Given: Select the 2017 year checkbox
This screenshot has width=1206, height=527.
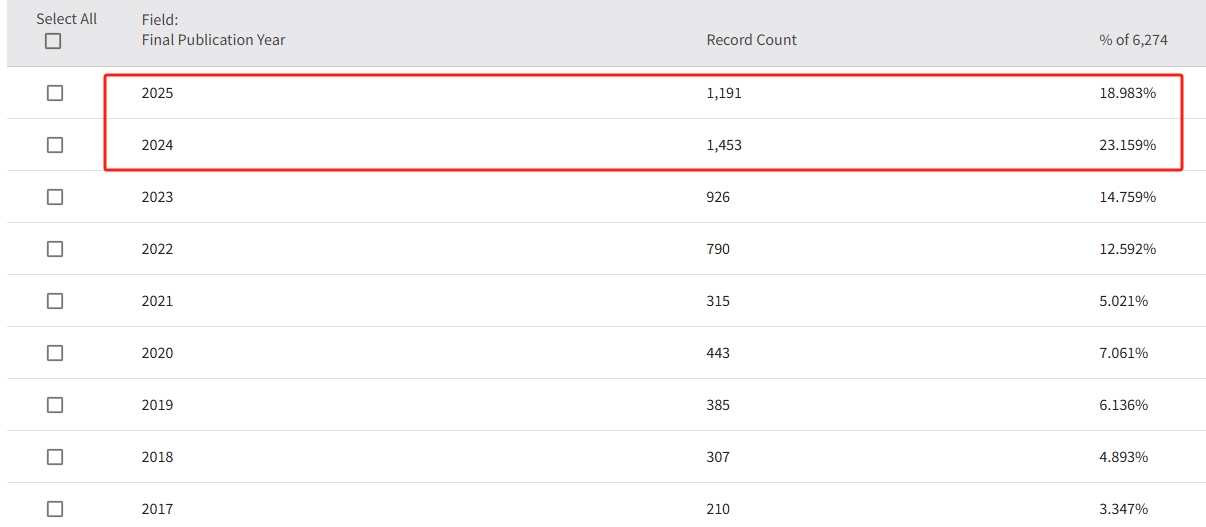Looking at the screenshot, I should tap(55, 509).
